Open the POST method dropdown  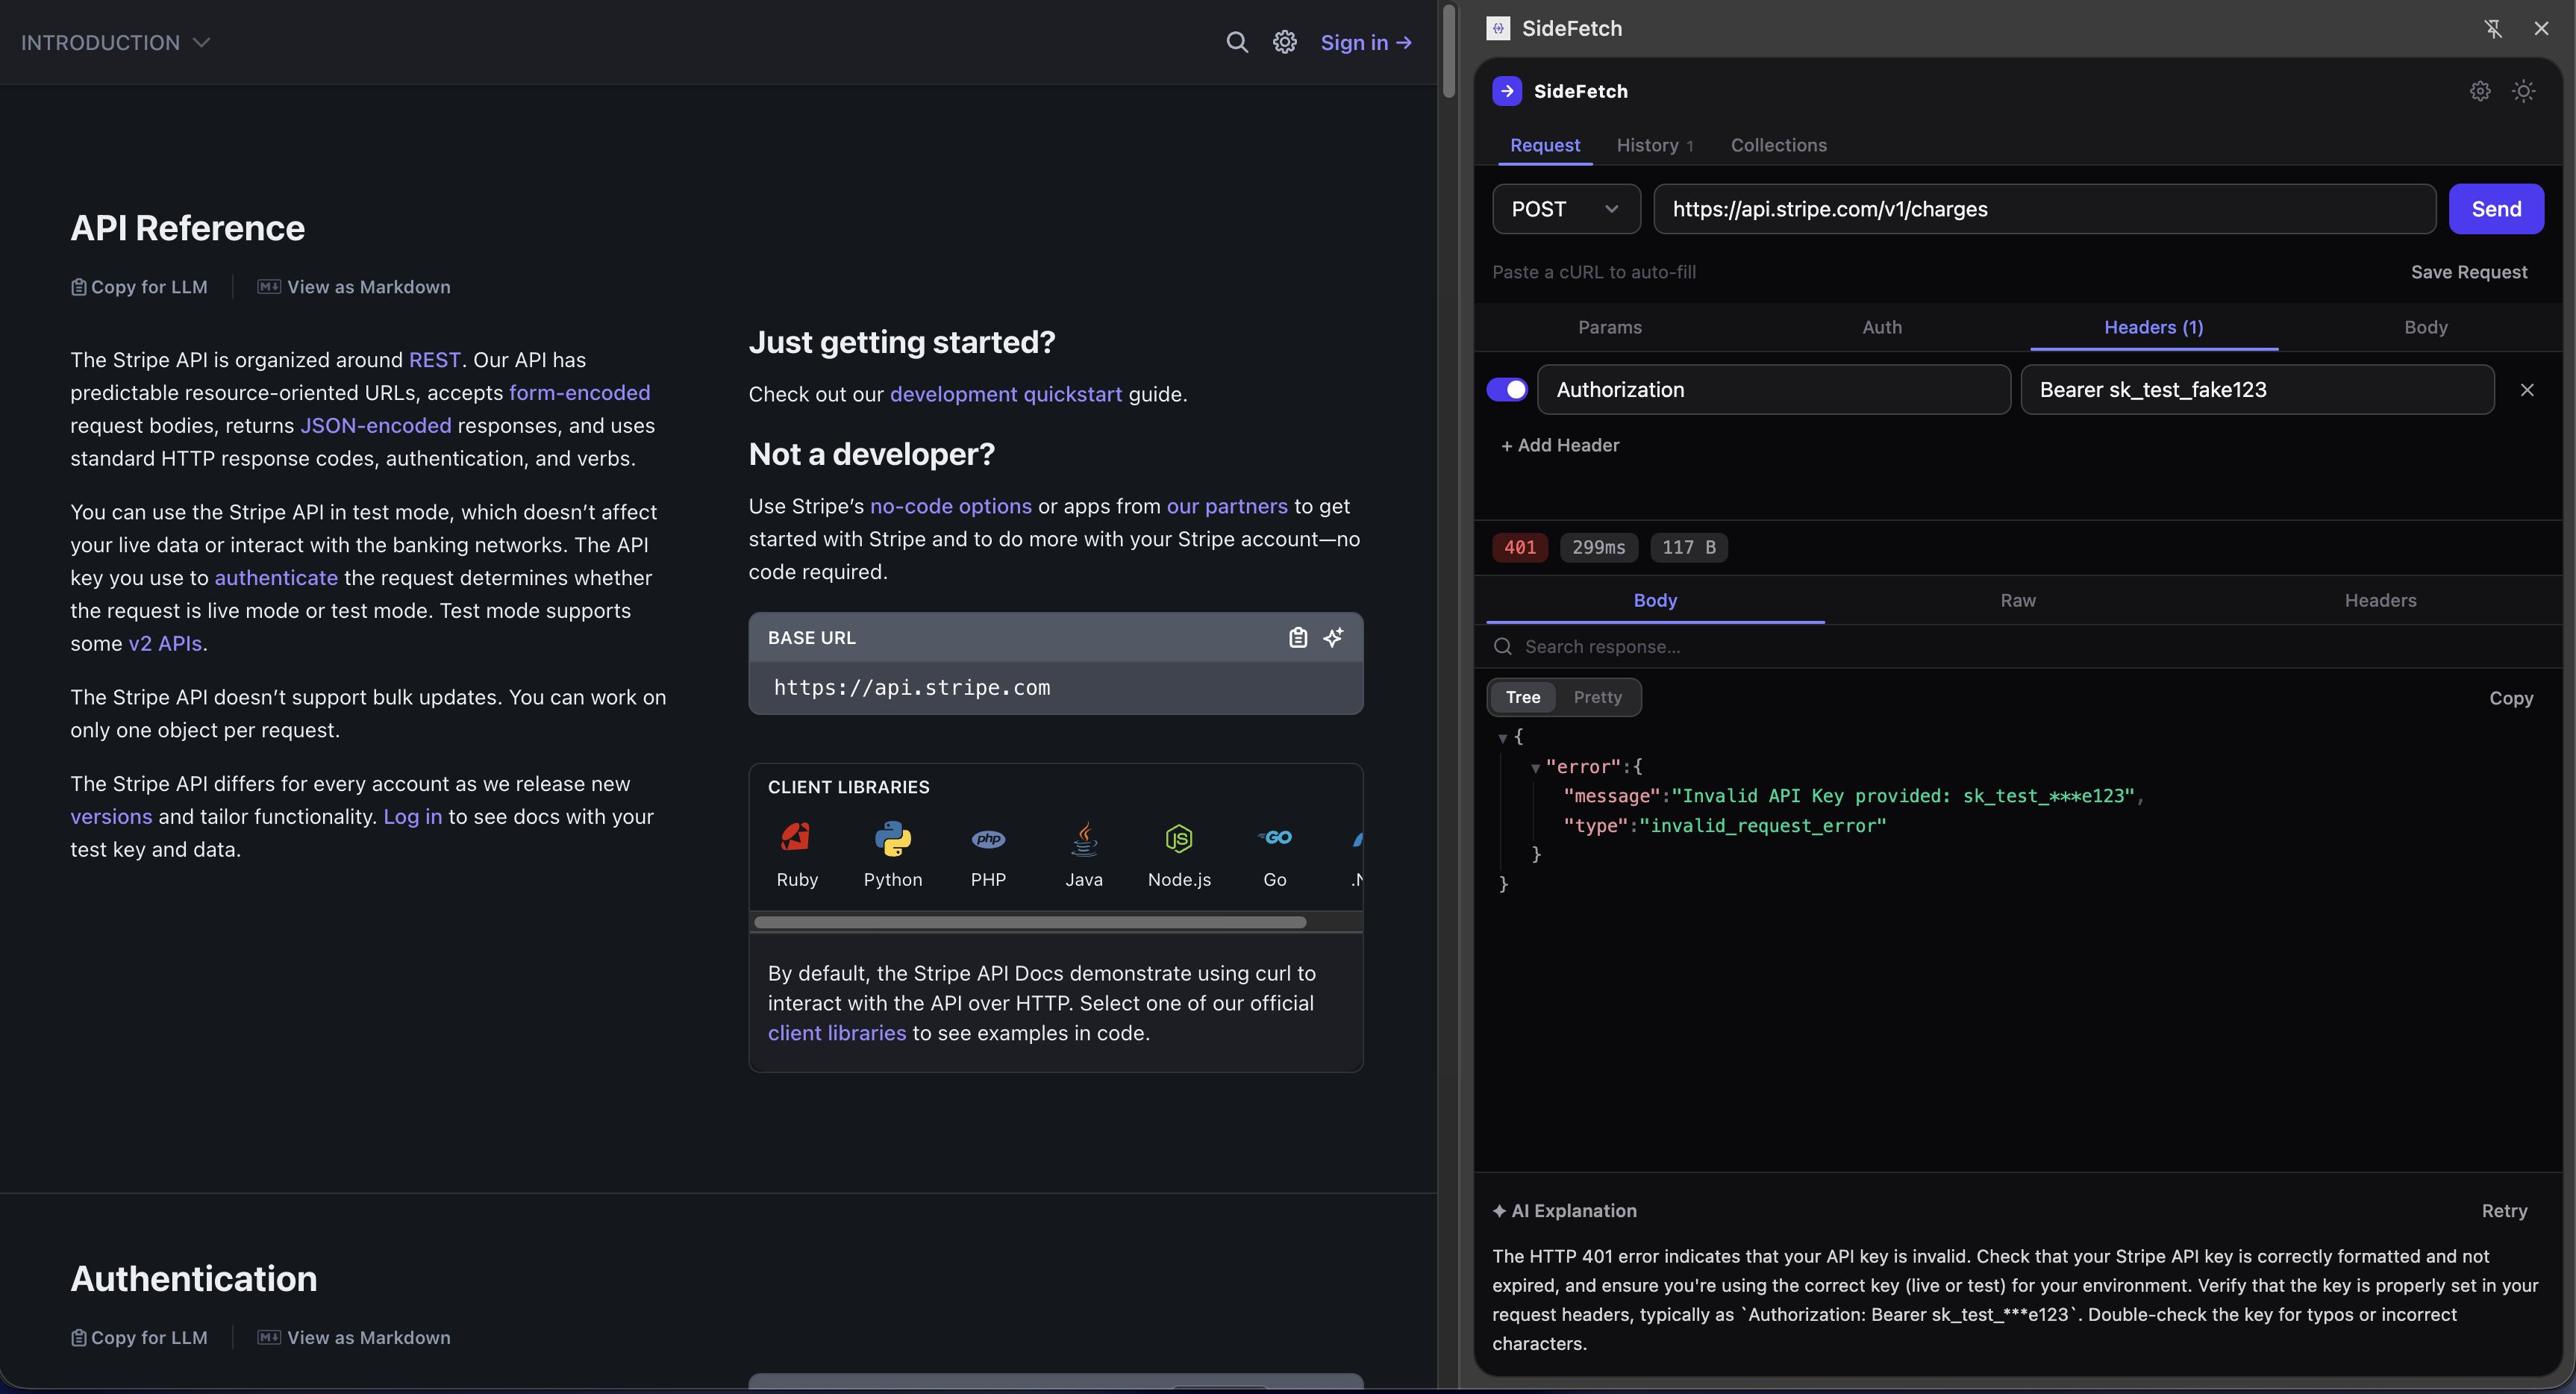click(1566, 209)
